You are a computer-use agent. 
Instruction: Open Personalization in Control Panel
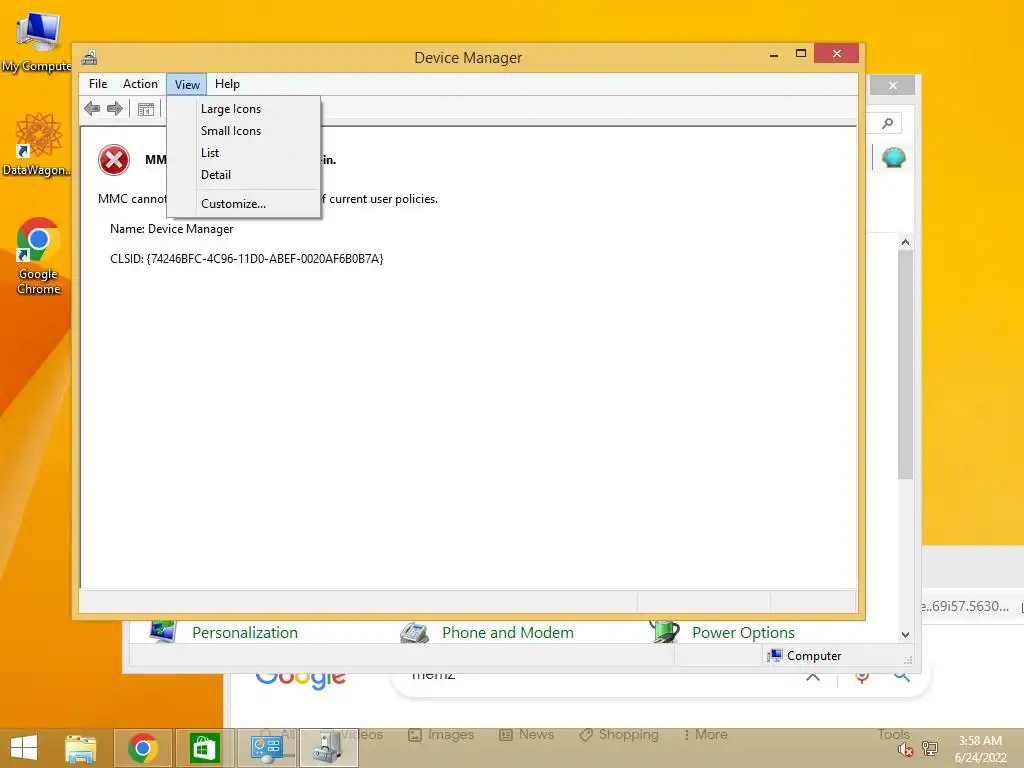pos(245,633)
